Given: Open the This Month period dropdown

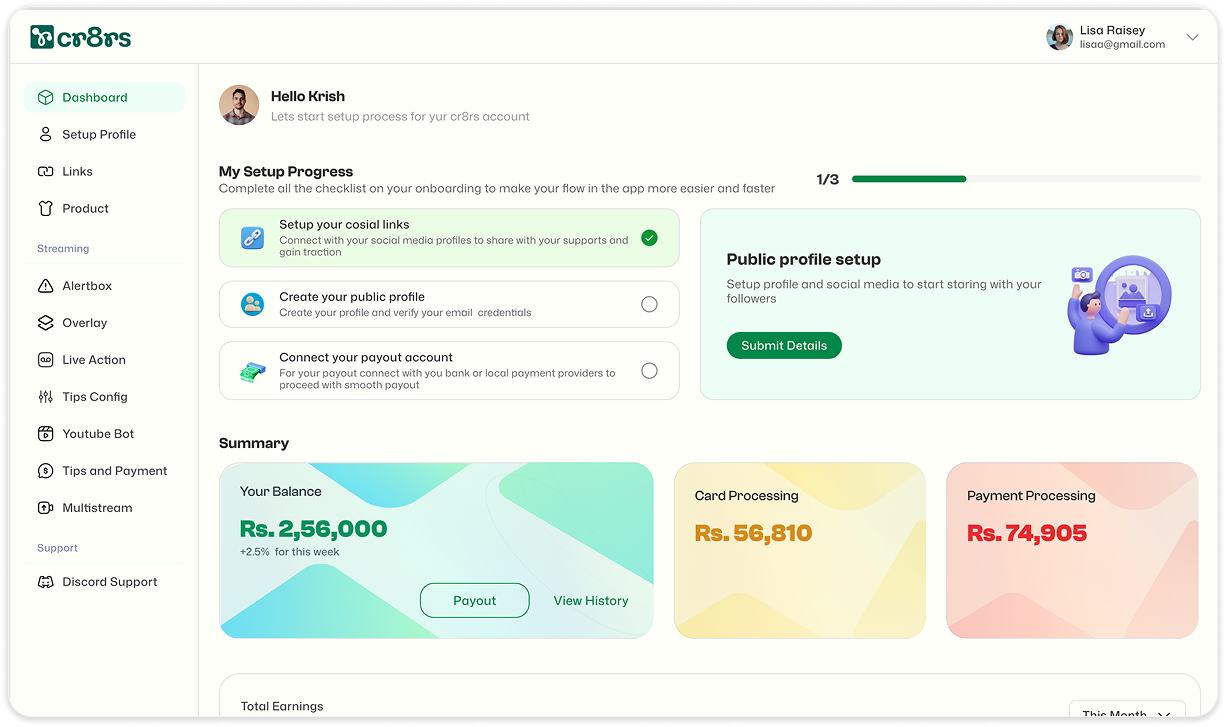Looking at the screenshot, I should pyautogui.click(x=1127, y=714).
